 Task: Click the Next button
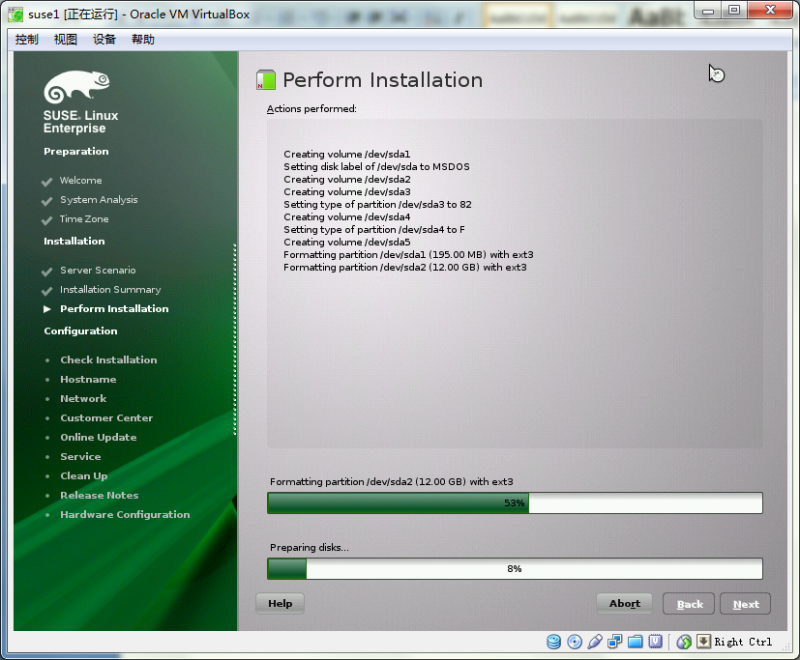tap(745, 603)
